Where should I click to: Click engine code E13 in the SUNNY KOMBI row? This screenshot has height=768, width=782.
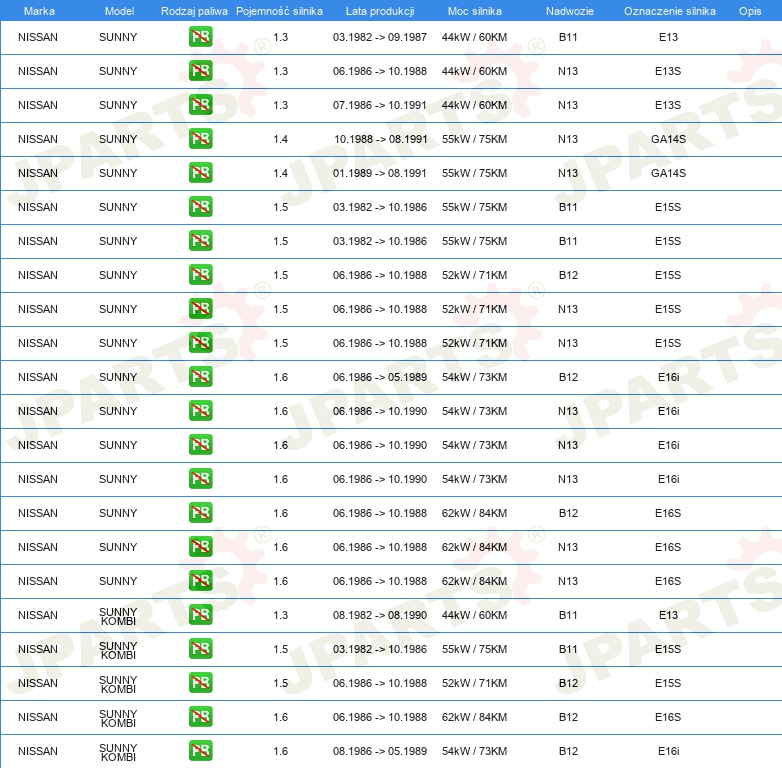[668, 615]
